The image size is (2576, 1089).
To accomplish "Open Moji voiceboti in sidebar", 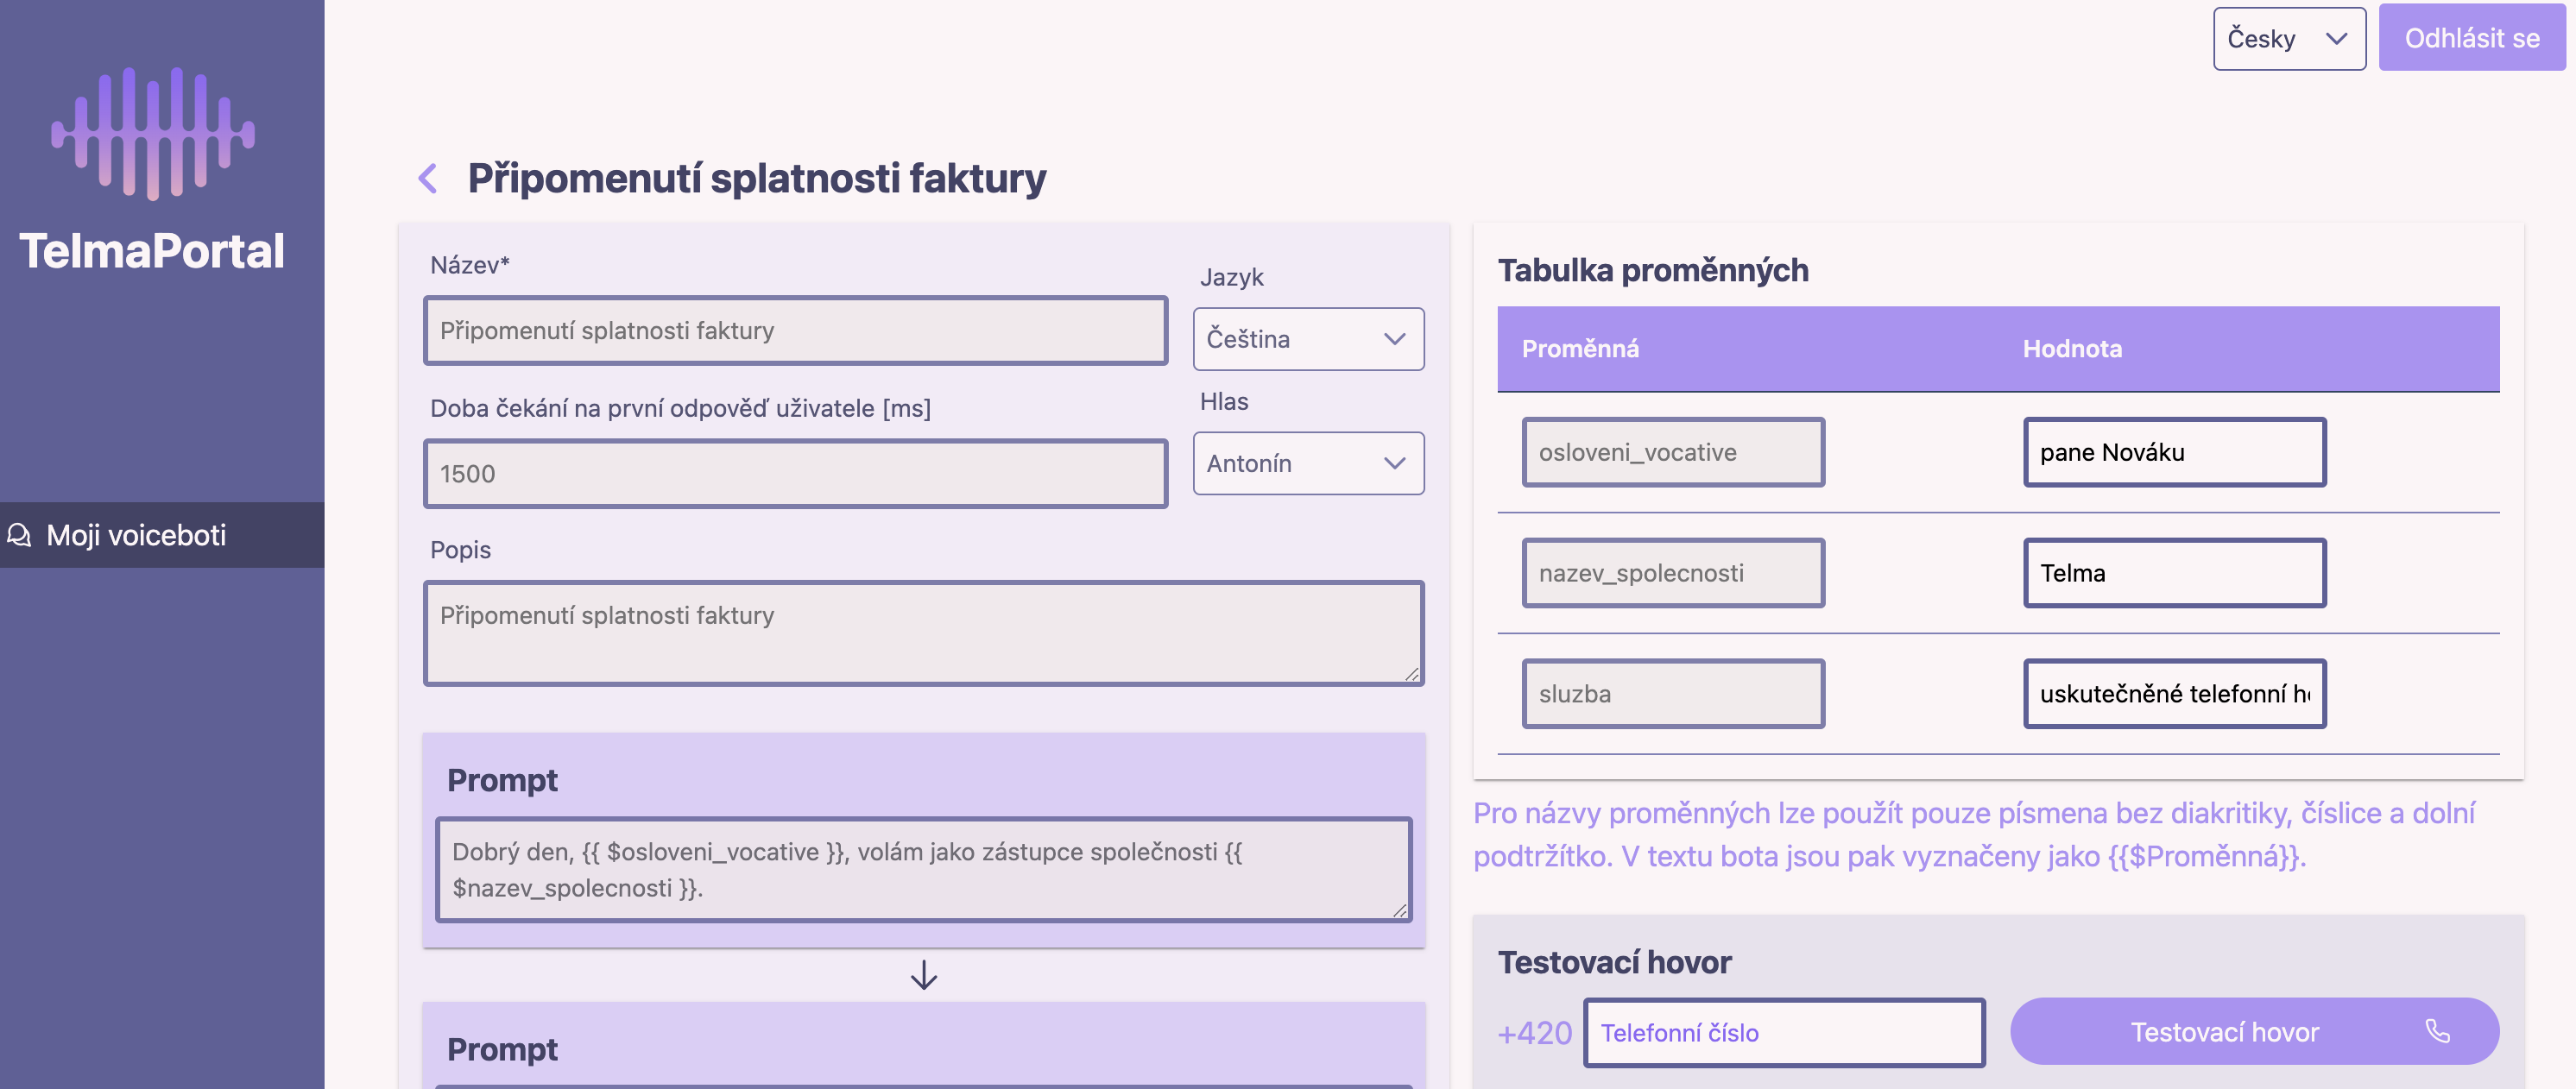I will [136, 535].
